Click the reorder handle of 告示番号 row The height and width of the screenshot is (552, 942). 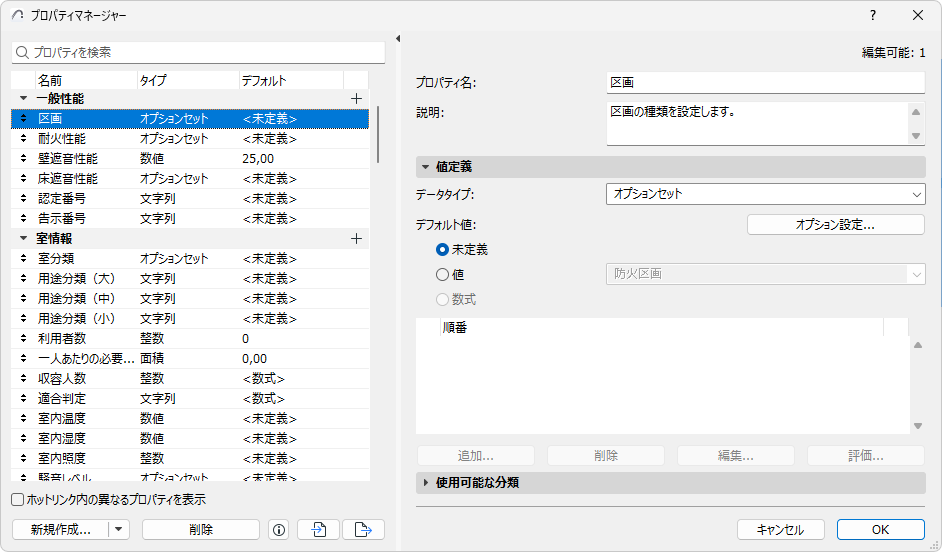pyautogui.click(x=23, y=218)
